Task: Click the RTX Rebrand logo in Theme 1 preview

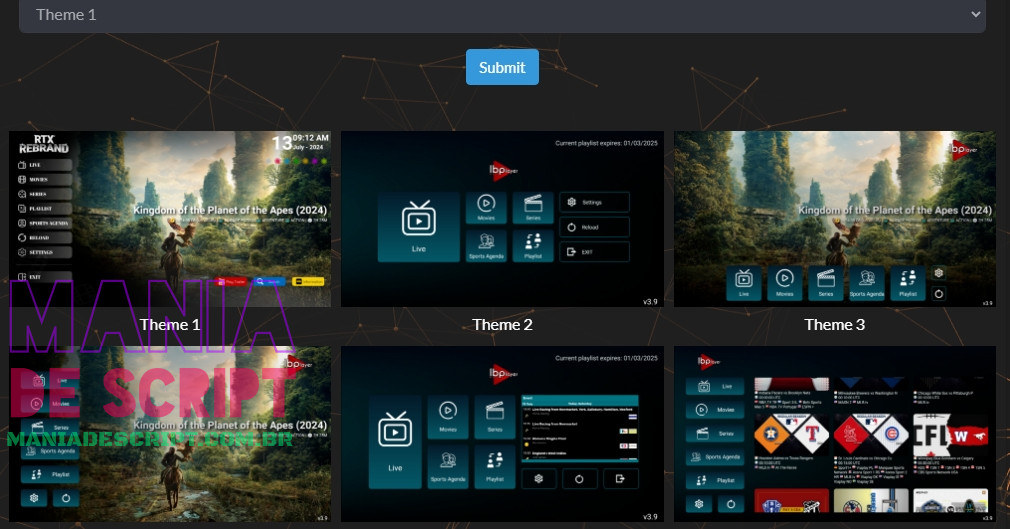Action: point(43,145)
